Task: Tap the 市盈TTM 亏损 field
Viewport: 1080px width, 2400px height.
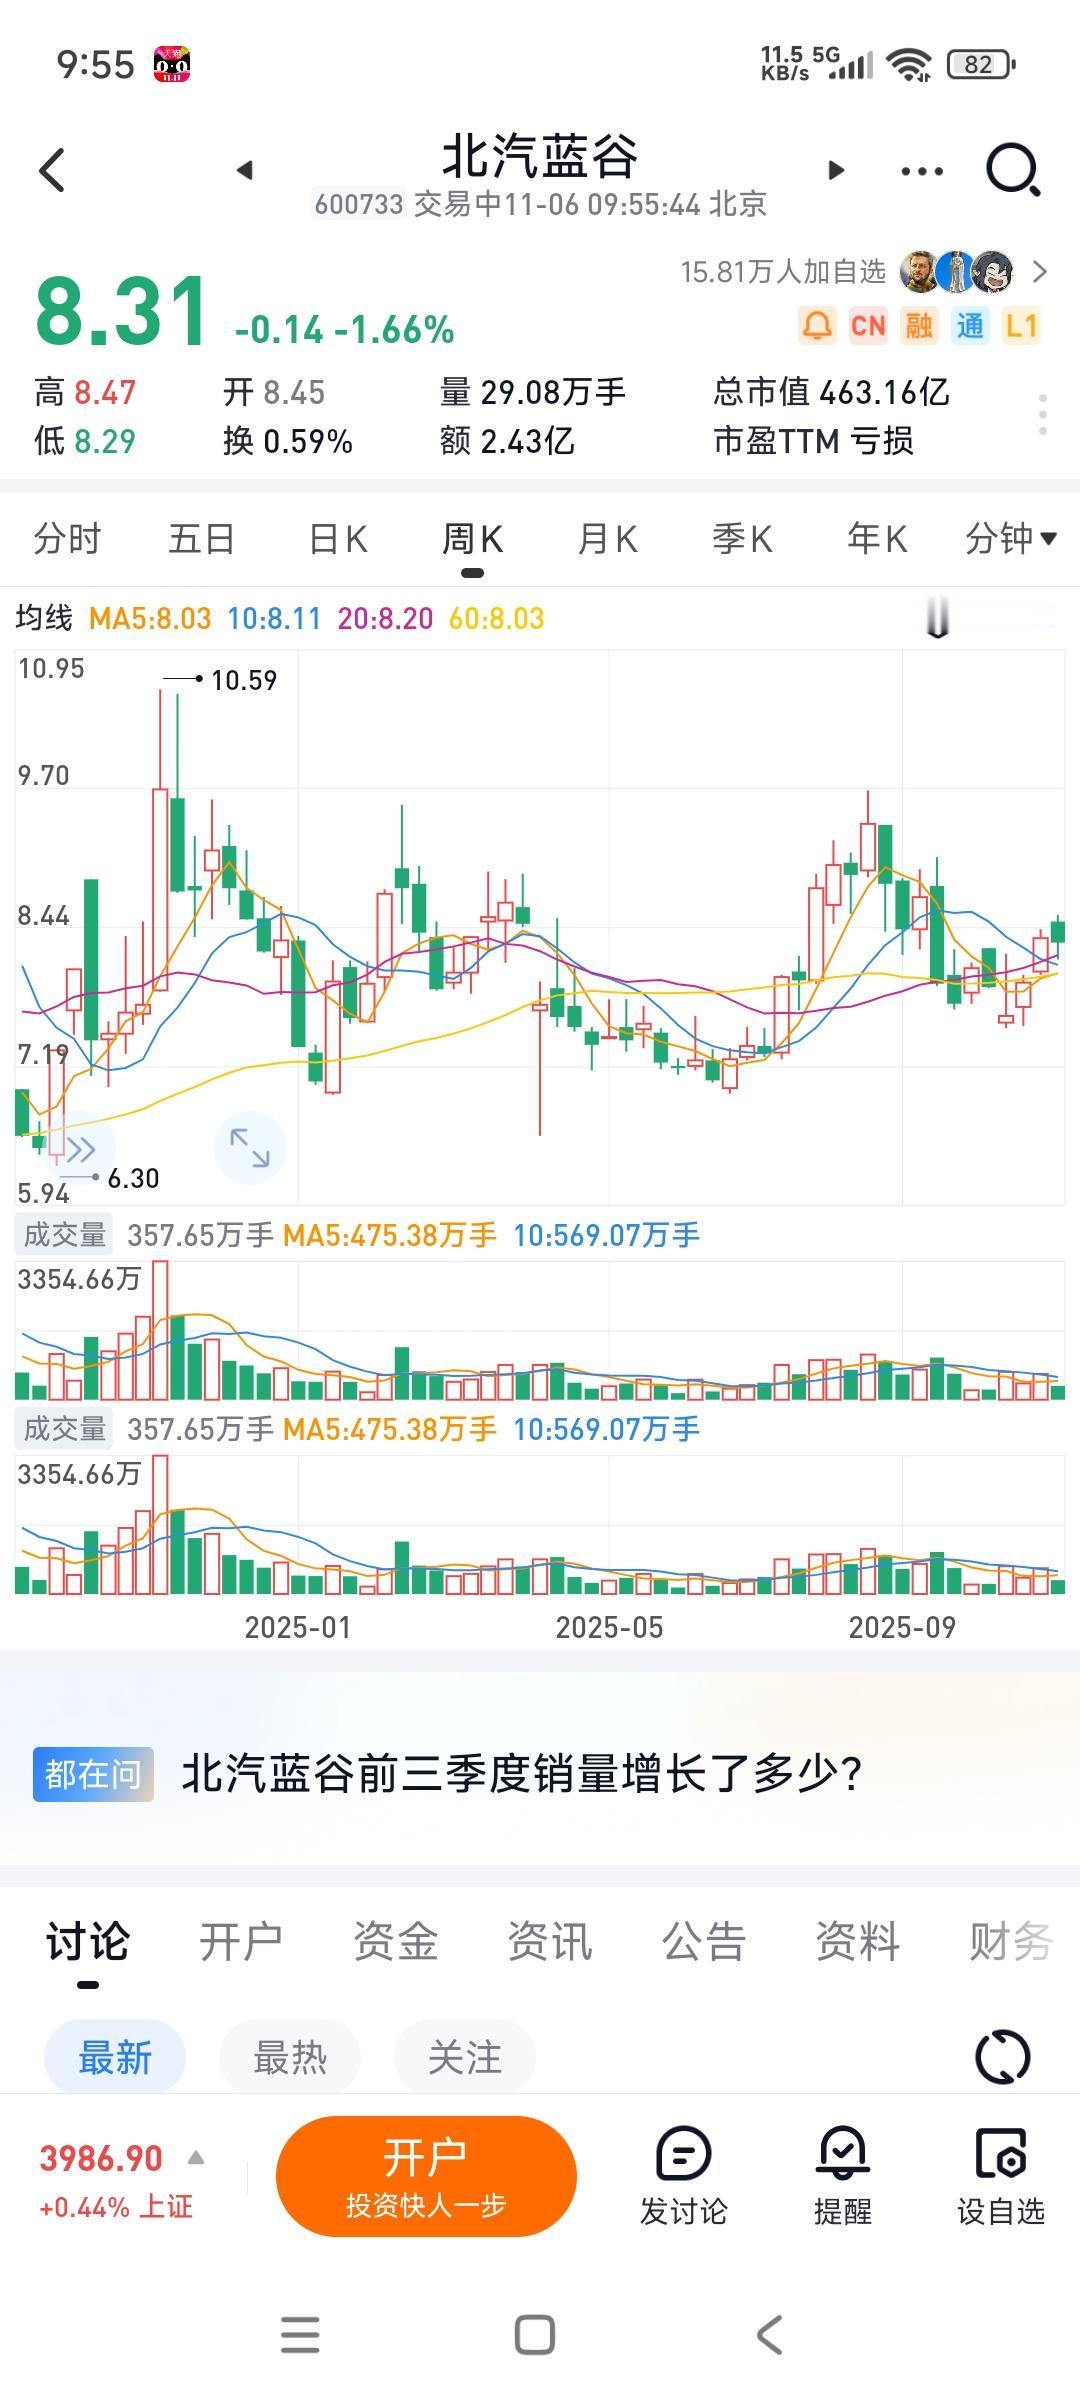Action: tap(814, 441)
